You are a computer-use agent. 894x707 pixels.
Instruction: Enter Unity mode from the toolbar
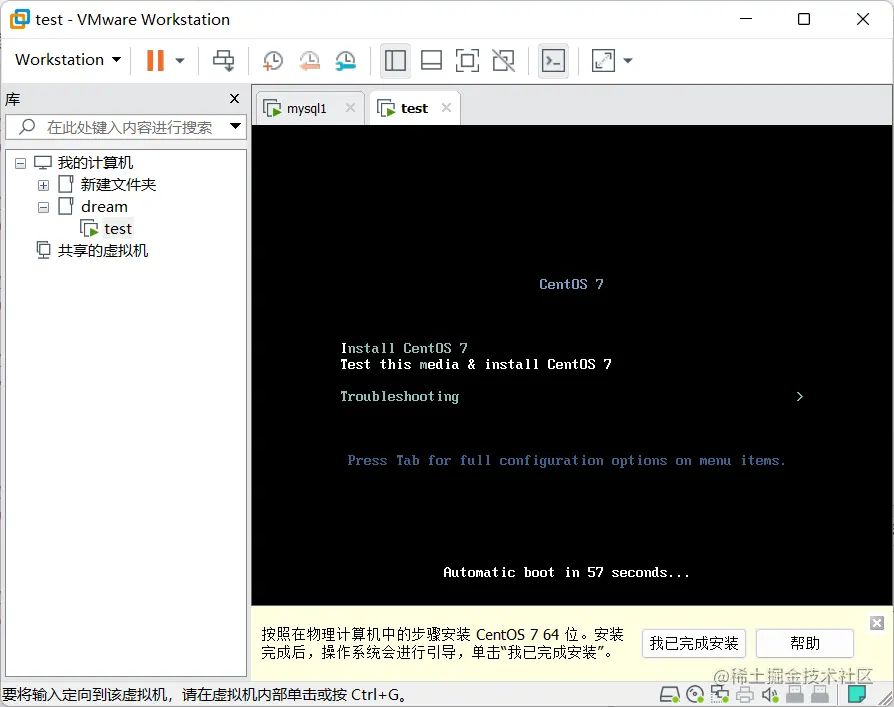(503, 60)
